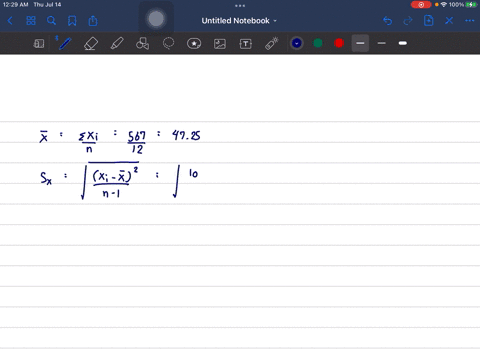Tap the three-dot multitasking handle
480x360 pixels.
click(x=240, y=6)
